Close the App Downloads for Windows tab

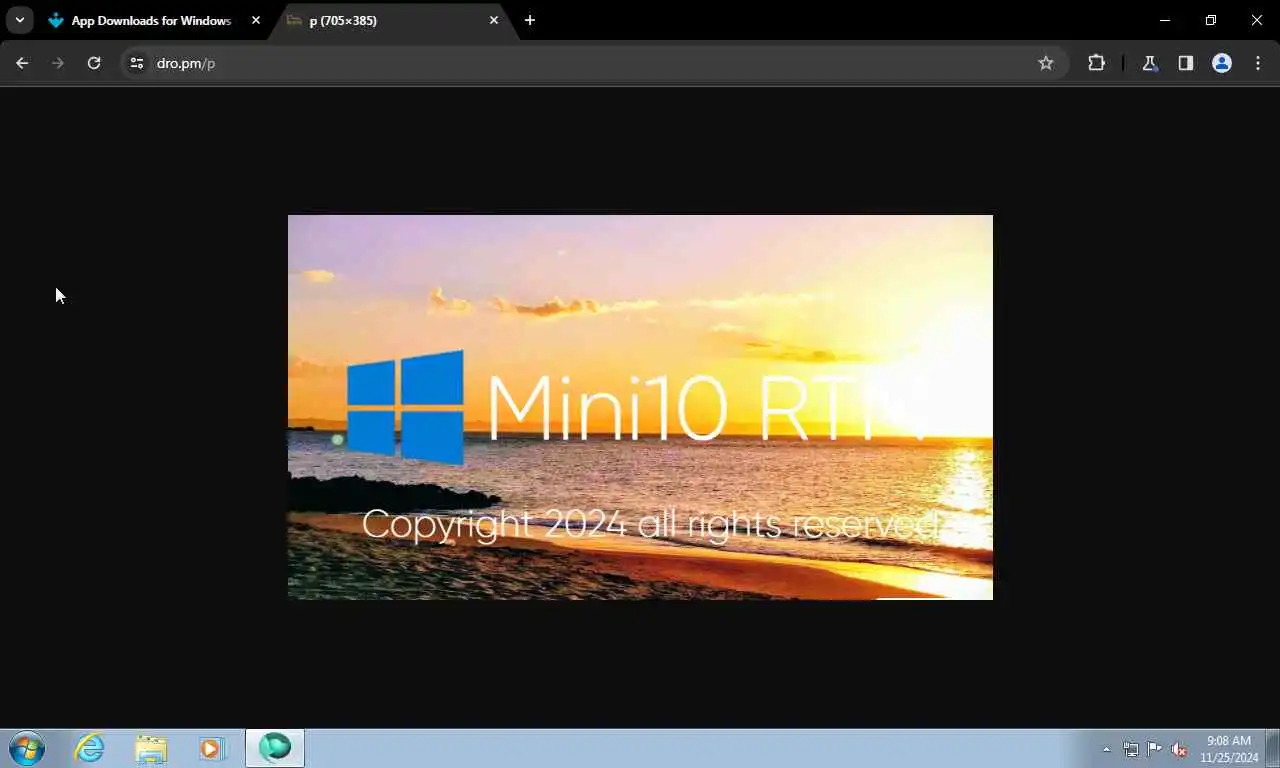pos(256,20)
